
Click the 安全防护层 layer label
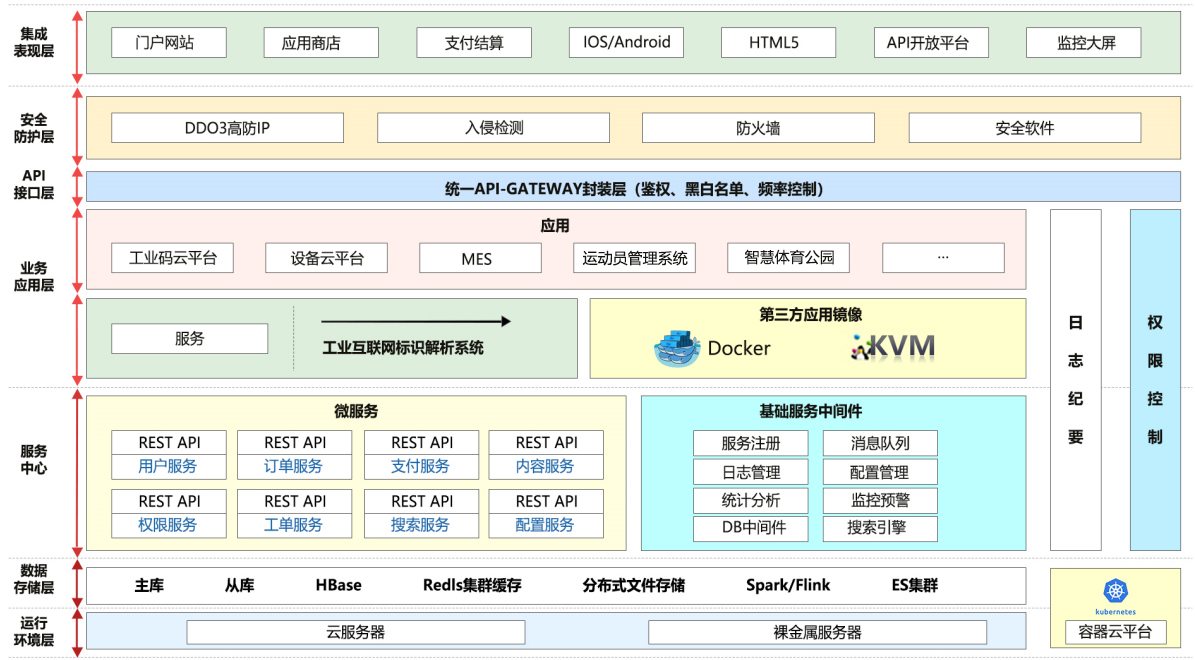pos(34,128)
